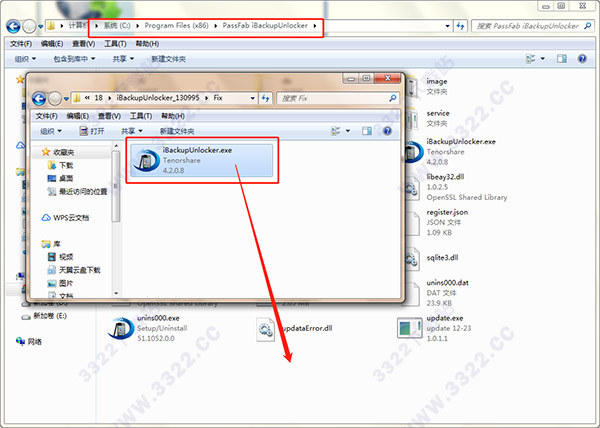
Task: Change view mode icon in Fix window
Action: (x=336, y=131)
